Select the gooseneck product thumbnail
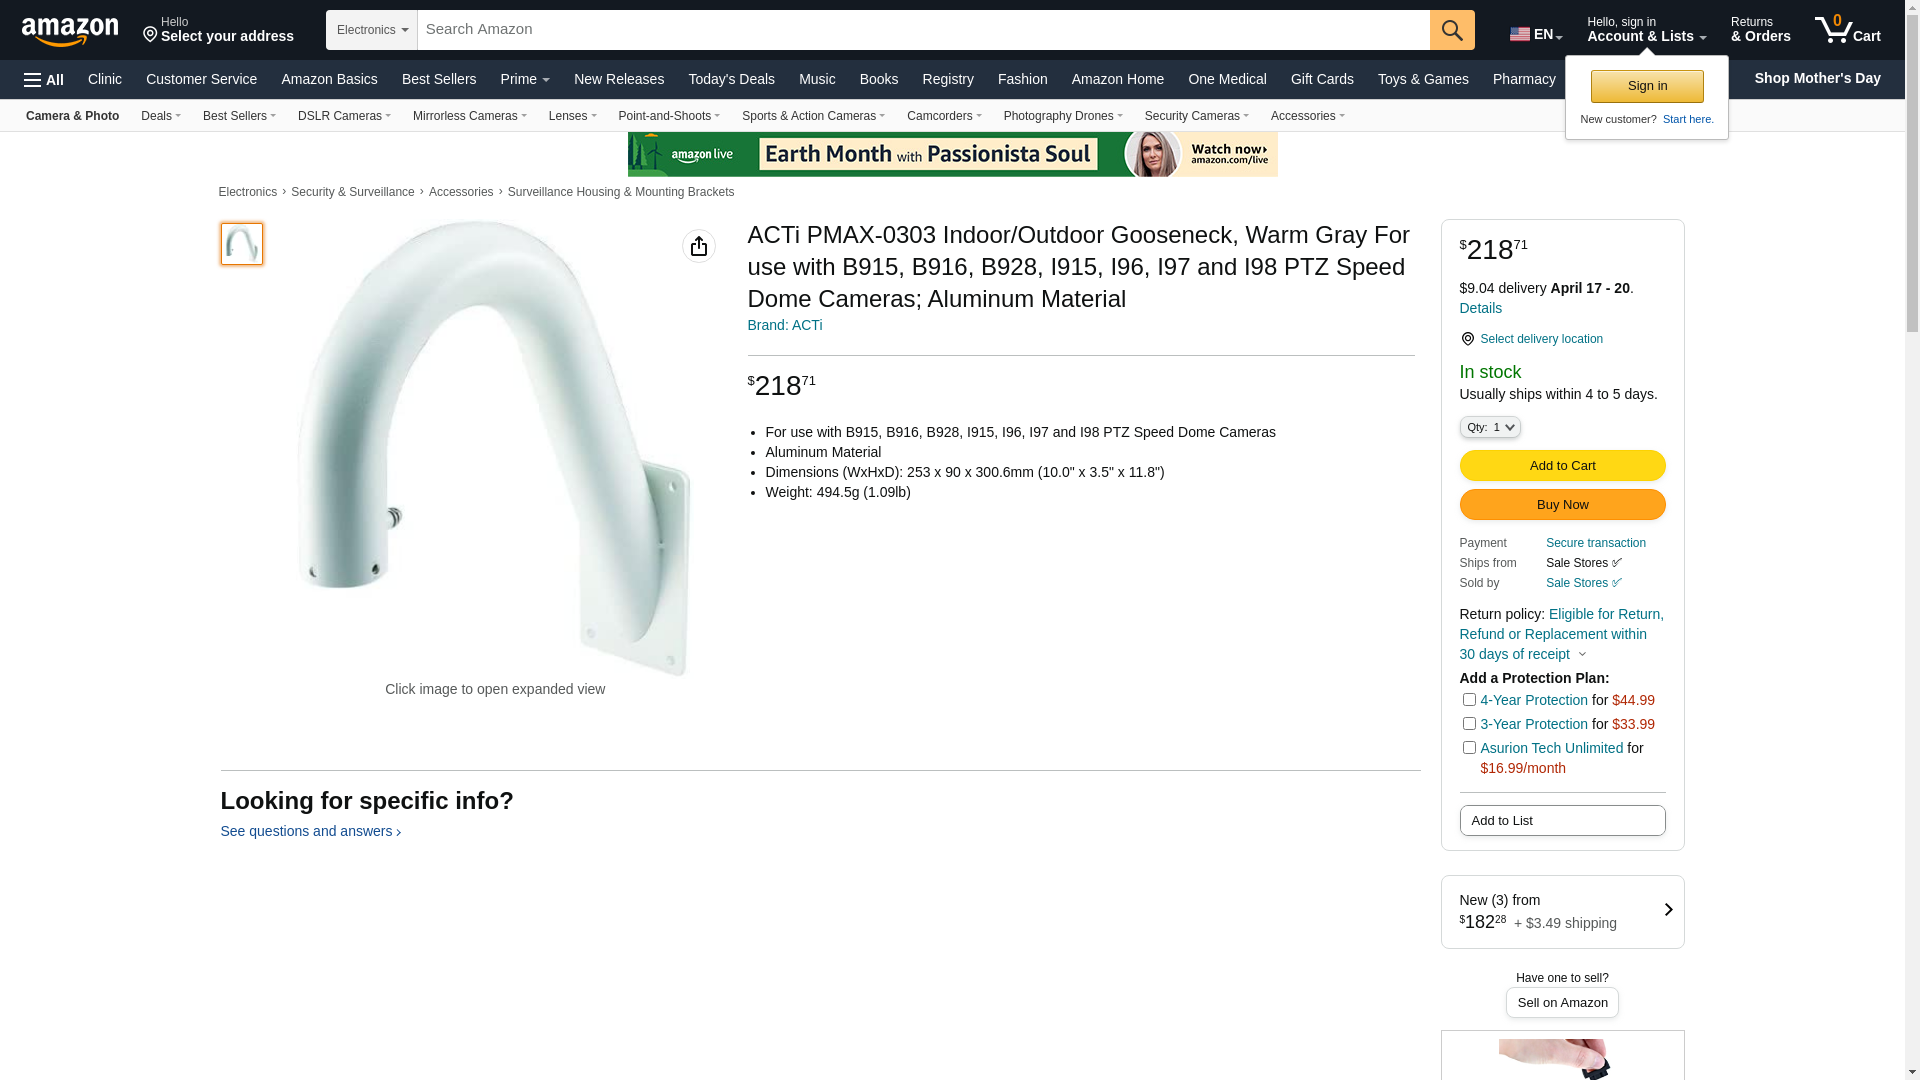1920x1080 pixels. (x=242, y=244)
